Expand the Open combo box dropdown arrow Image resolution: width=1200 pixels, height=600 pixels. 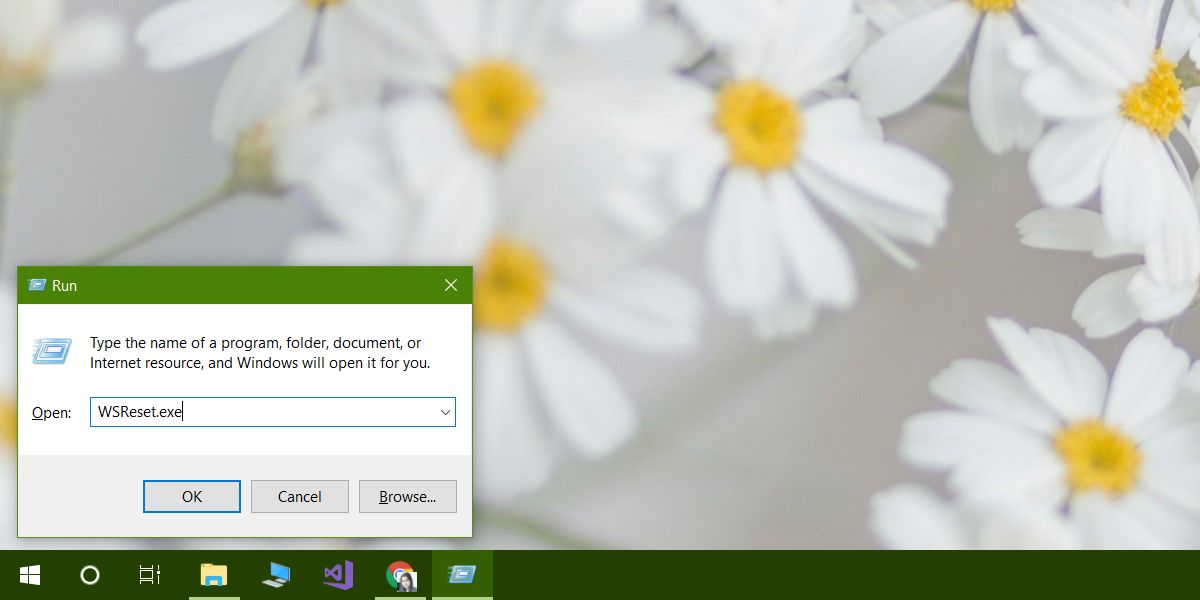point(445,412)
